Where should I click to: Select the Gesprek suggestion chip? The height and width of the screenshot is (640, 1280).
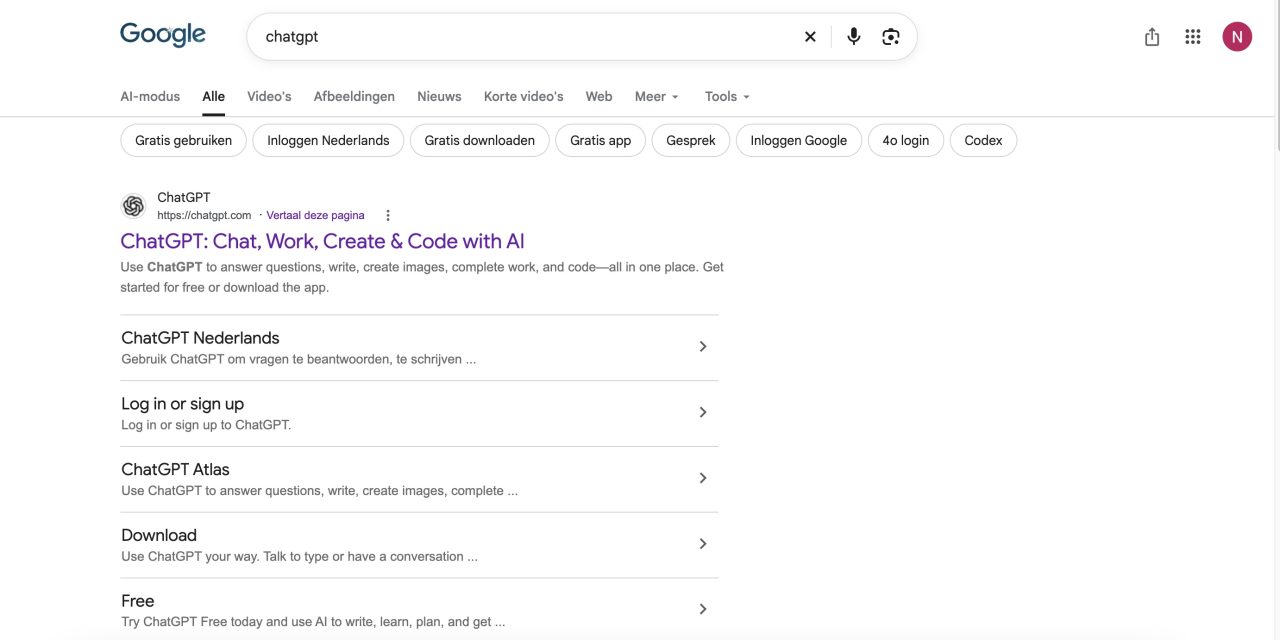[691, 140]
